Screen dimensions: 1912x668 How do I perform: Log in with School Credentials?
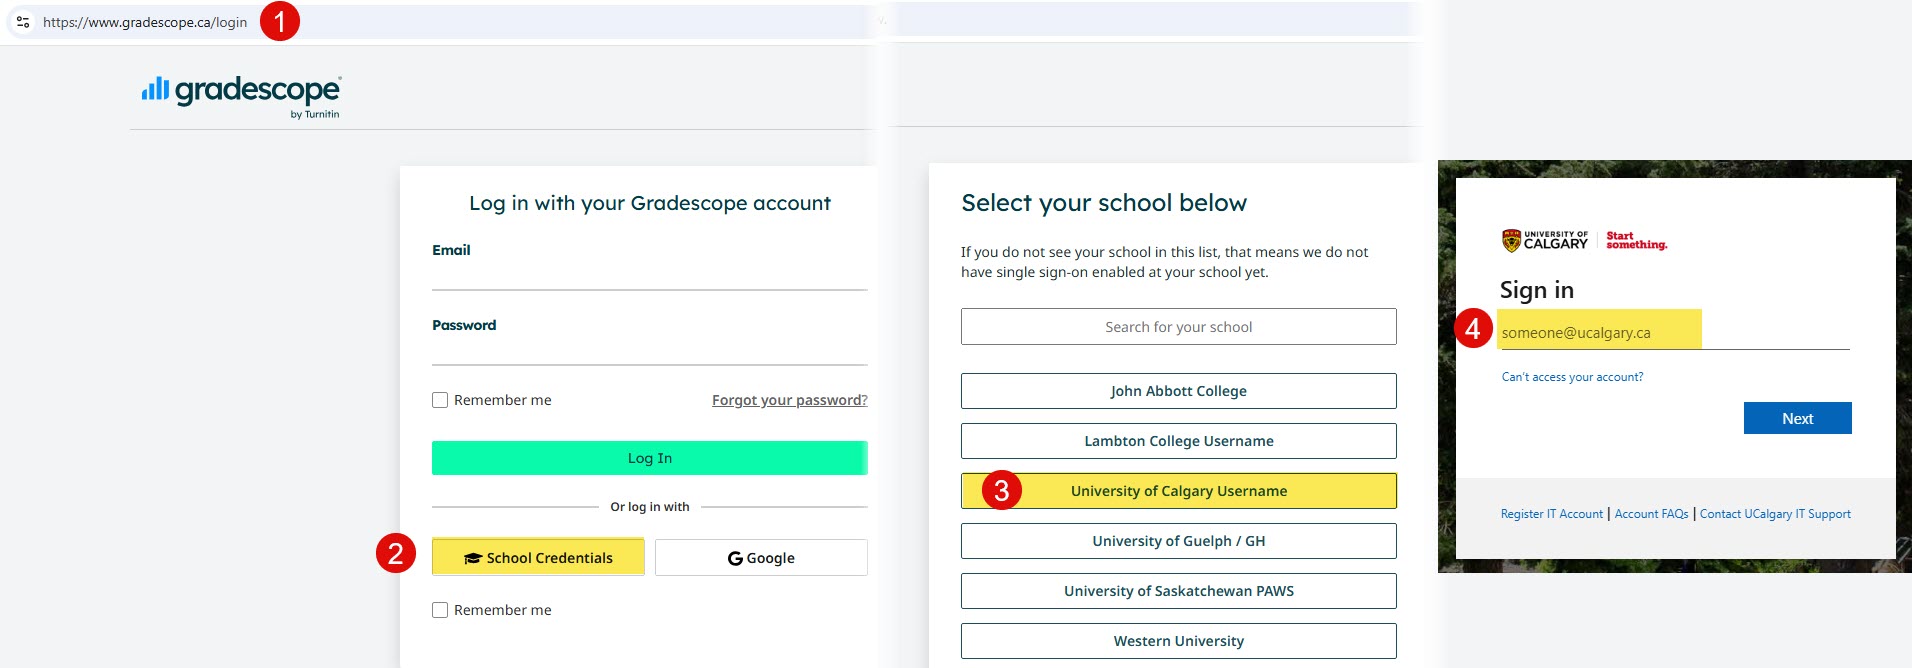tap(538, 558)
